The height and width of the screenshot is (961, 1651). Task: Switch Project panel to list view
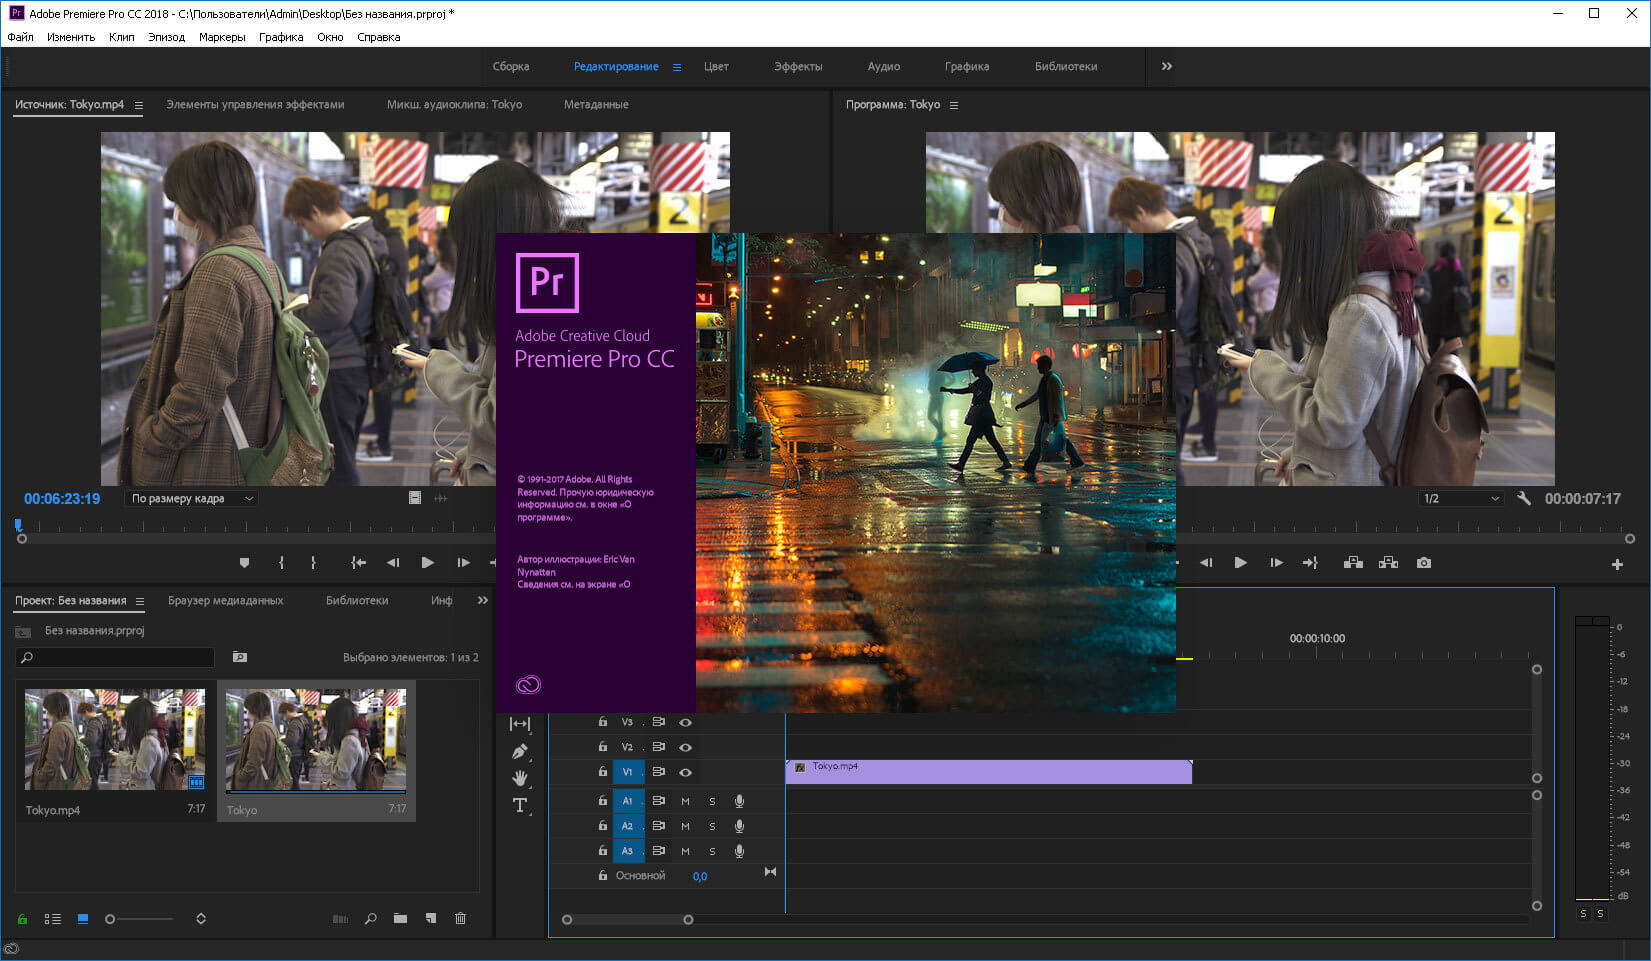53,918
